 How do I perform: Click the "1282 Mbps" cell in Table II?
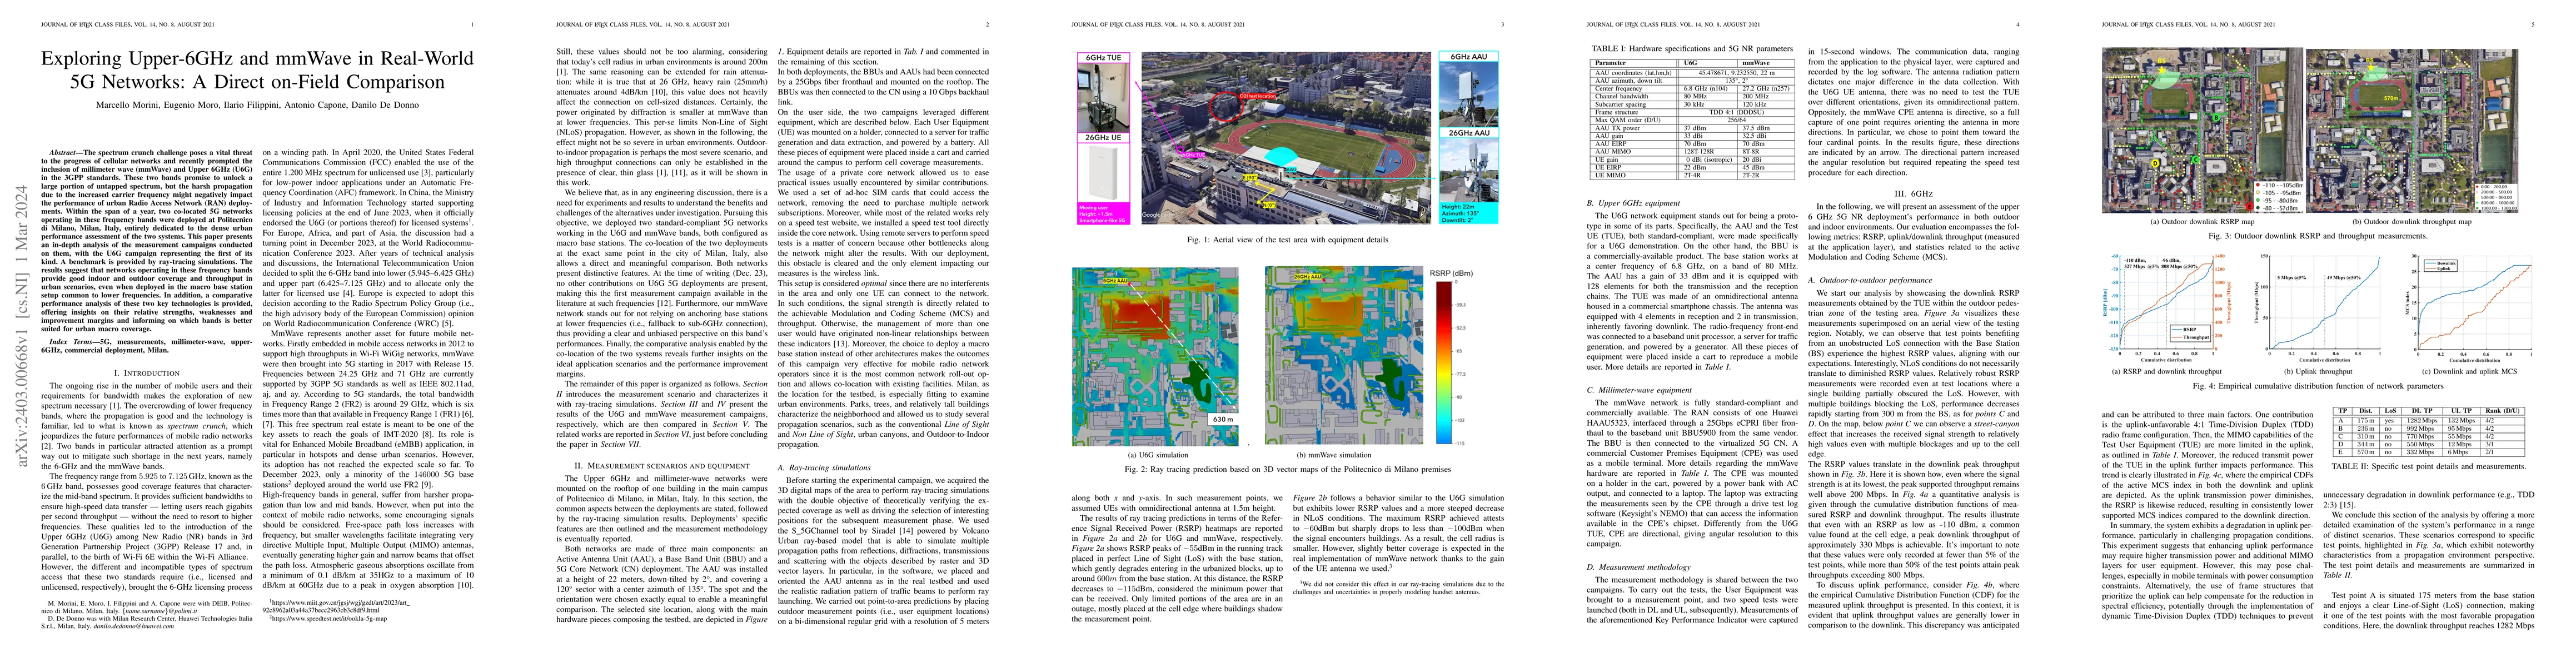(x=2422, y=421)
